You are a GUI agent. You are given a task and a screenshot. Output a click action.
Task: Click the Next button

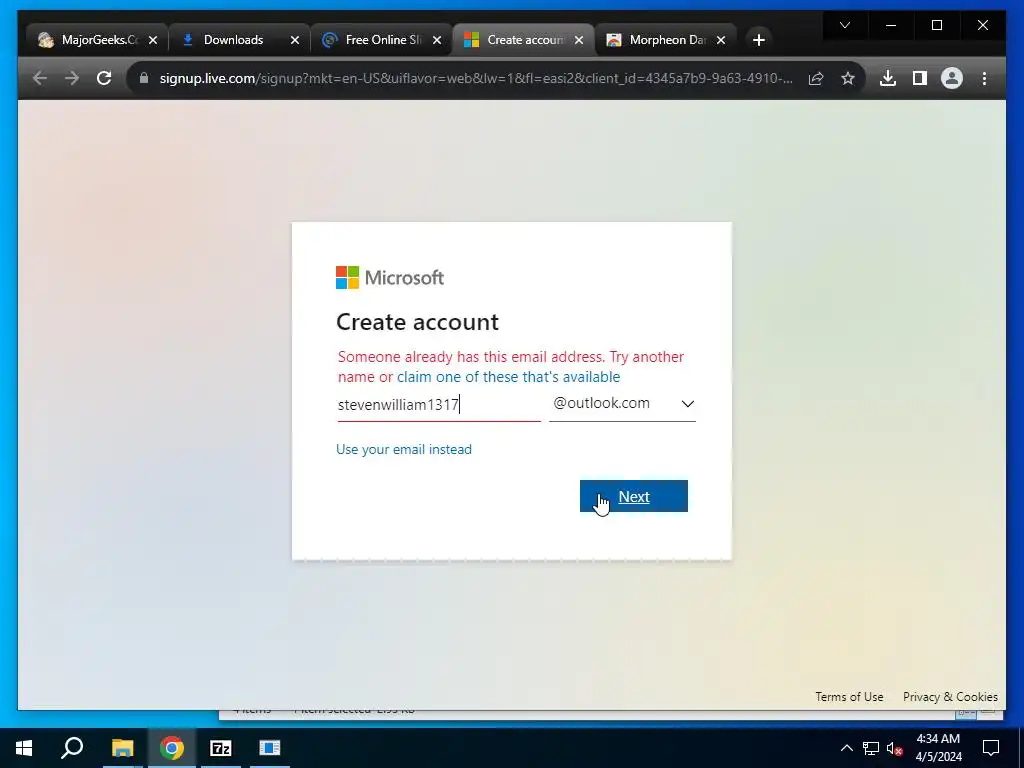pyautogui.click(x=633, y=496)
